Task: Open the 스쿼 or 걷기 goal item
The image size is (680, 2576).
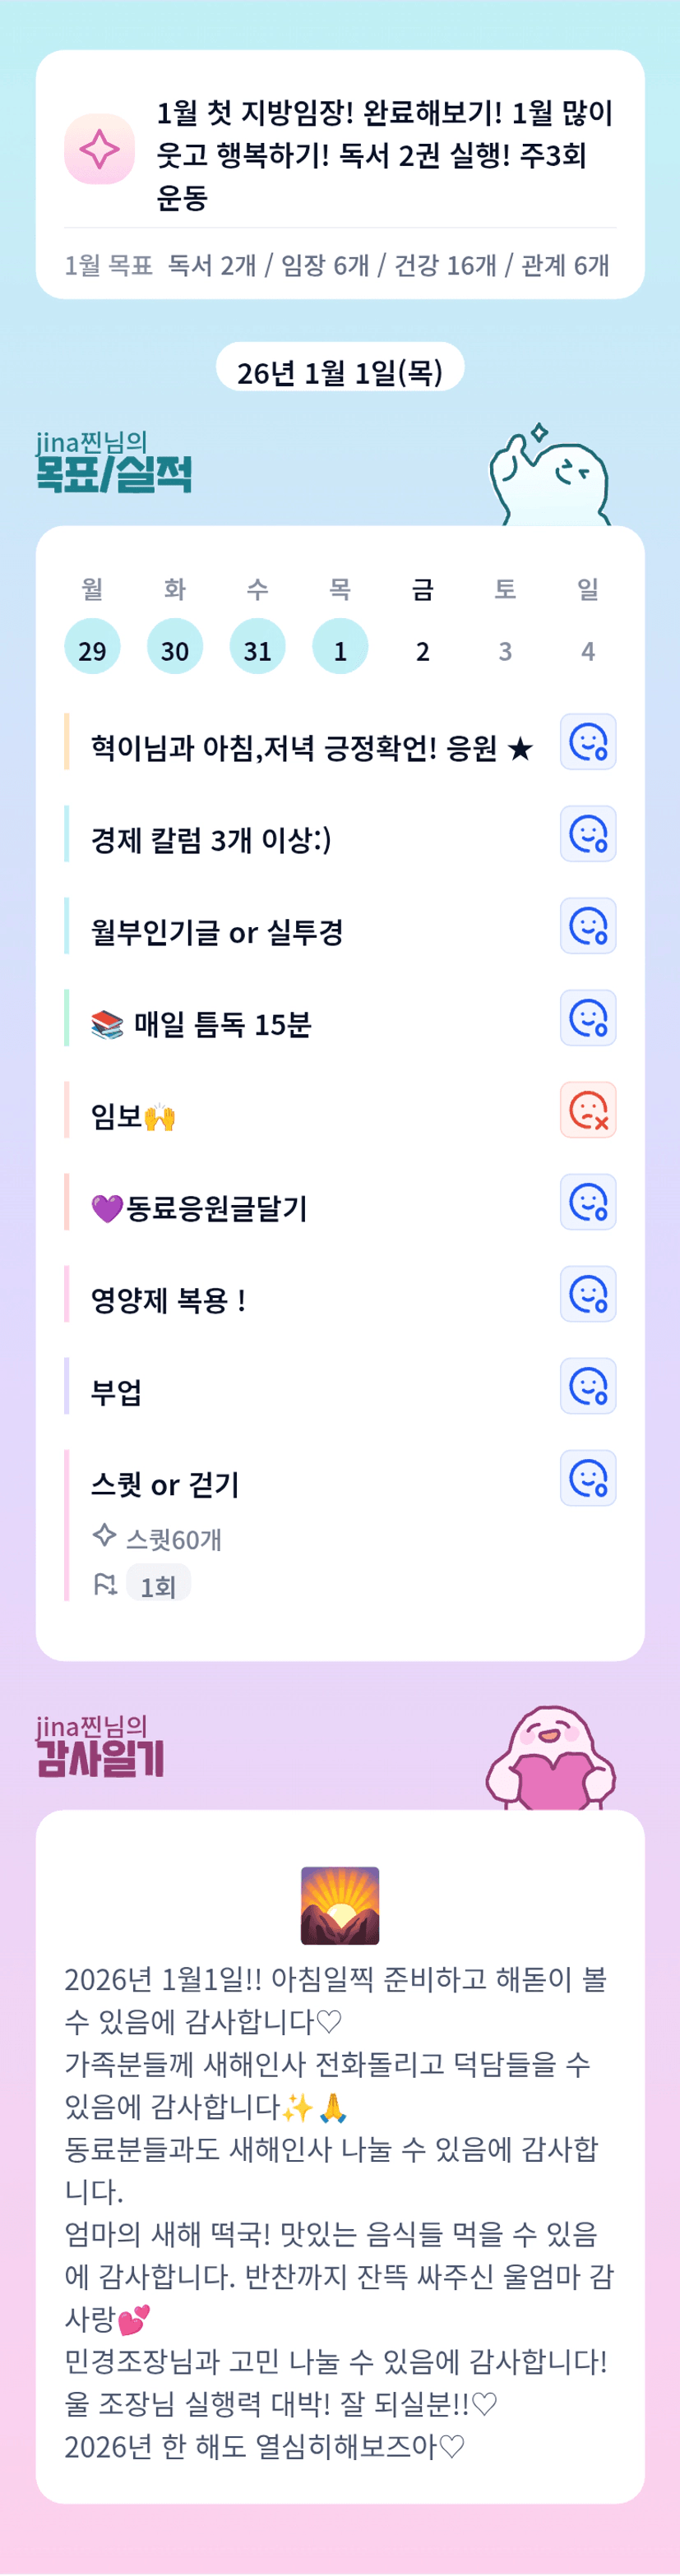Action: click(x=166, y=1485)
